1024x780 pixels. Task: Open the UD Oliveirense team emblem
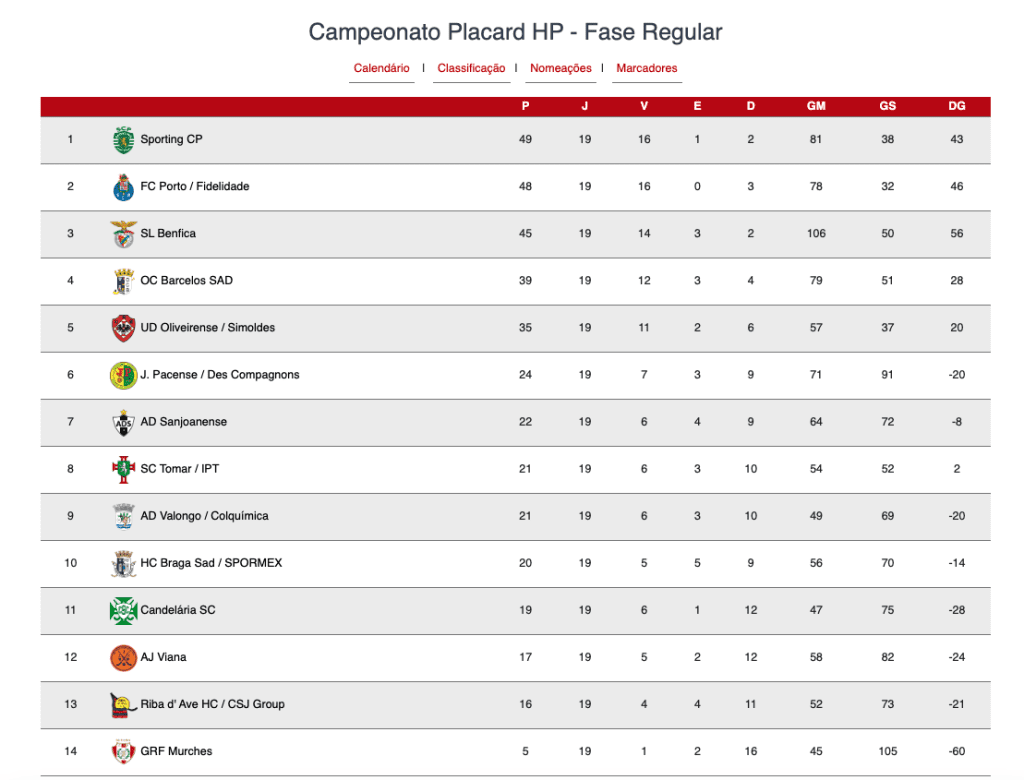pyautogui.click(x=123, y=328)
